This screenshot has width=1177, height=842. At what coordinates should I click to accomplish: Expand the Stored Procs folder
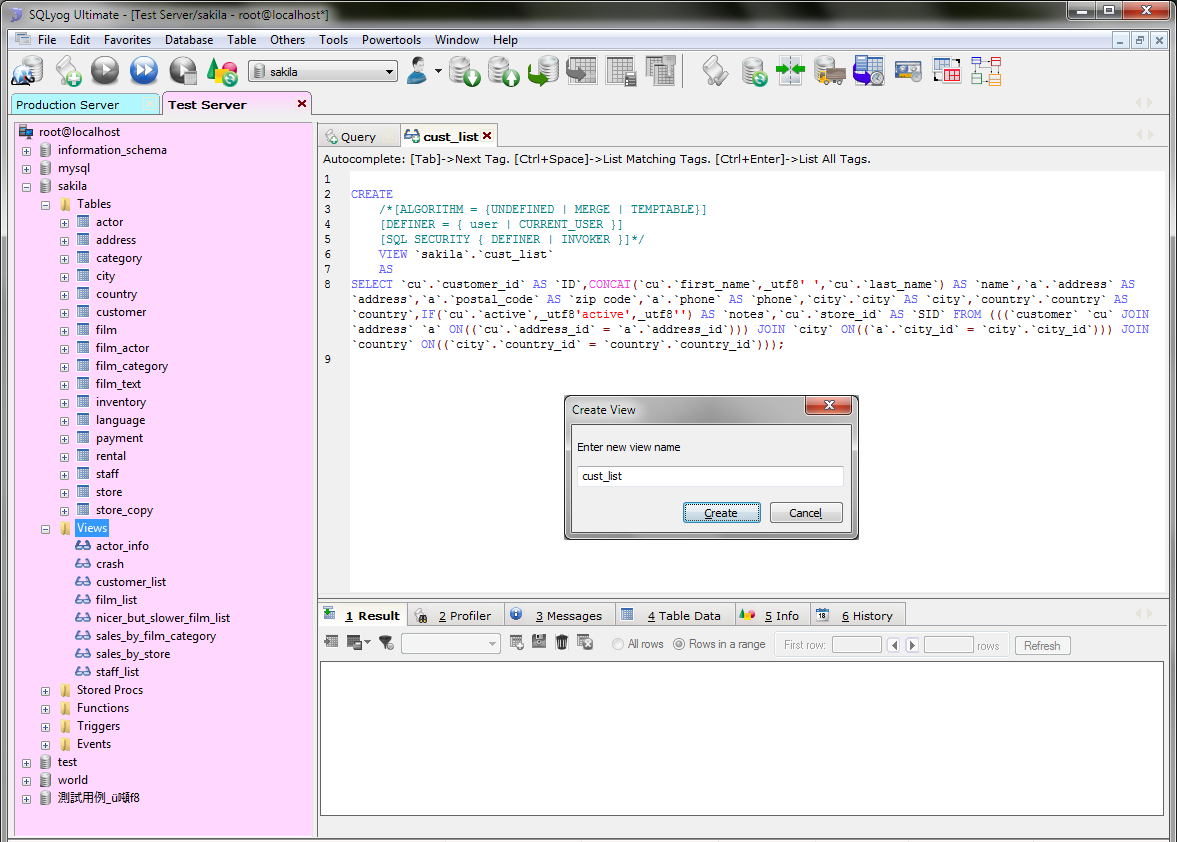pyautogui.click(x=46, y=691)
